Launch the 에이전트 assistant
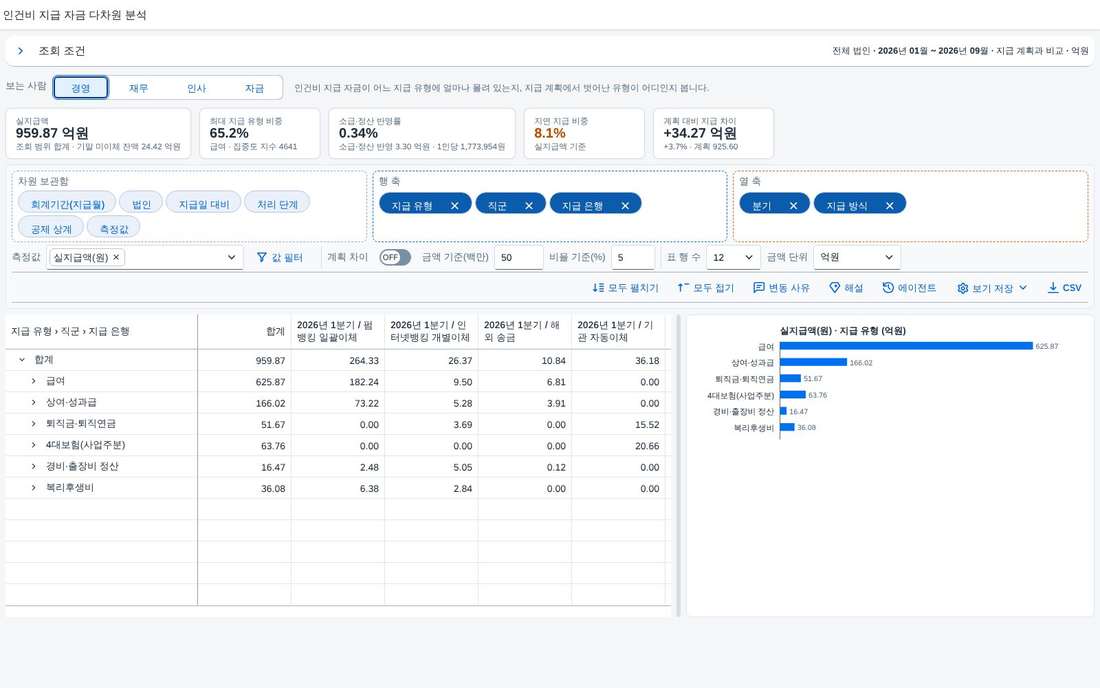 pyautogui.click(x=909, y=288)
